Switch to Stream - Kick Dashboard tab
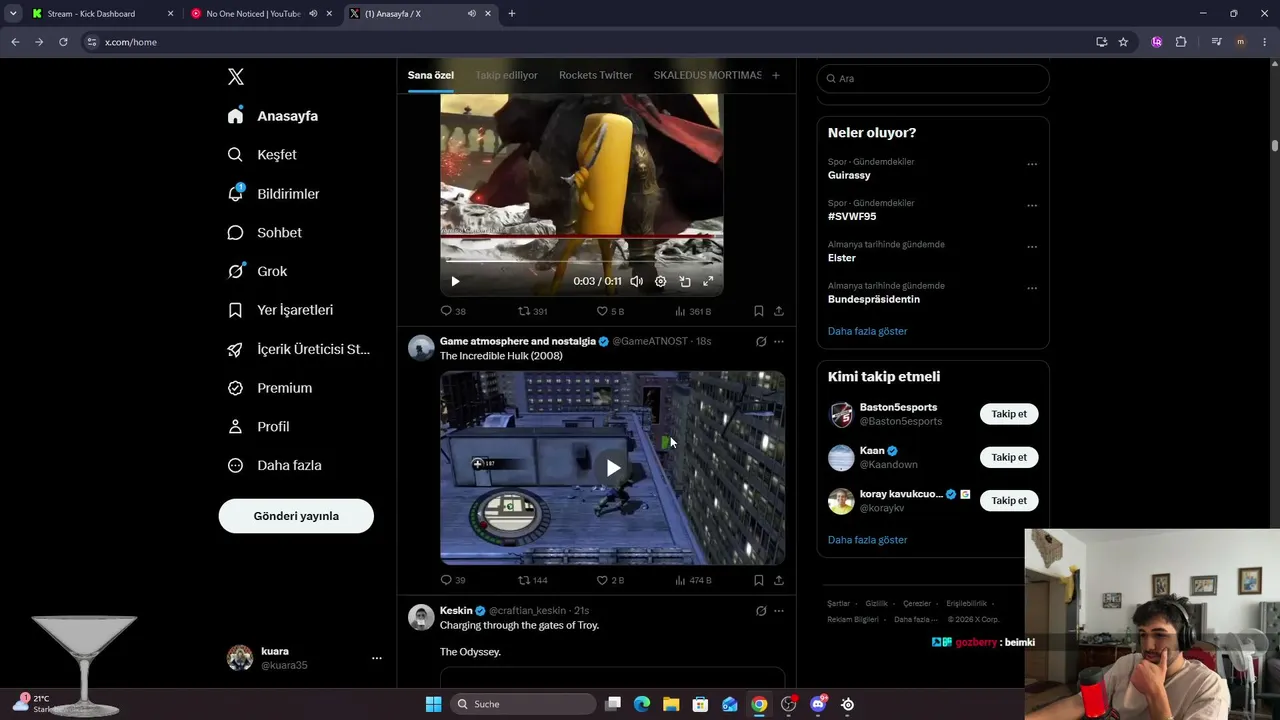The image size is (1280, 720). [102, 14]
